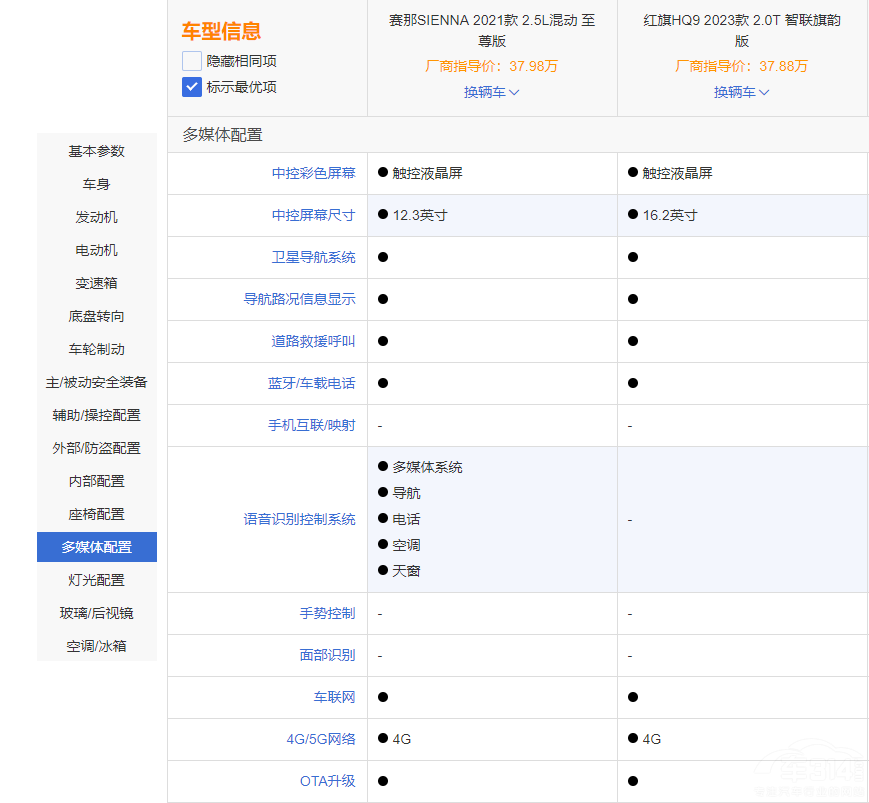Click the OTA升级 link
869x803 pixels.
pyautogui.click(x=327, y=780)
